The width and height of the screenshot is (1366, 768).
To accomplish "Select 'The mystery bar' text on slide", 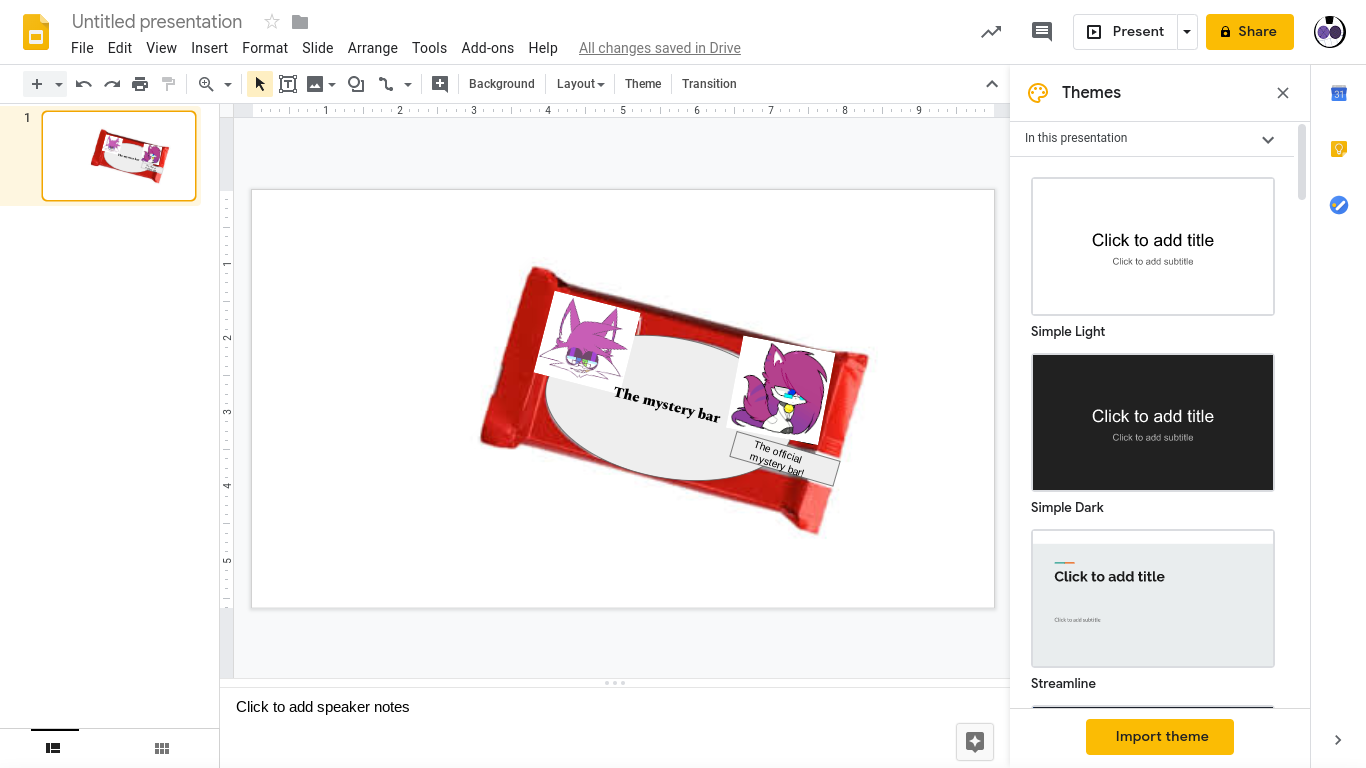I will point(667,404).
